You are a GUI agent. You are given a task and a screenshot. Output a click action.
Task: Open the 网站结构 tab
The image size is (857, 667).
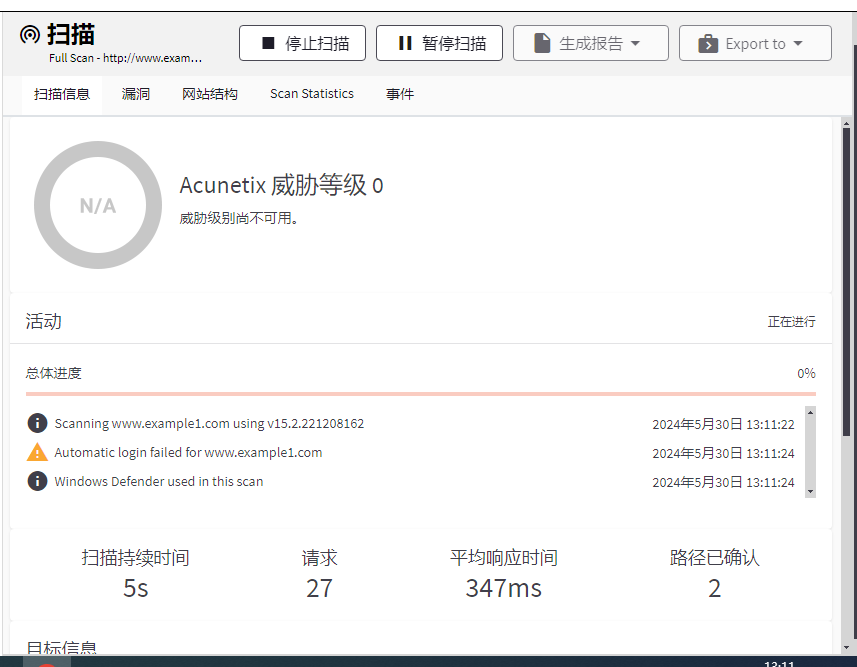point(210,95)
